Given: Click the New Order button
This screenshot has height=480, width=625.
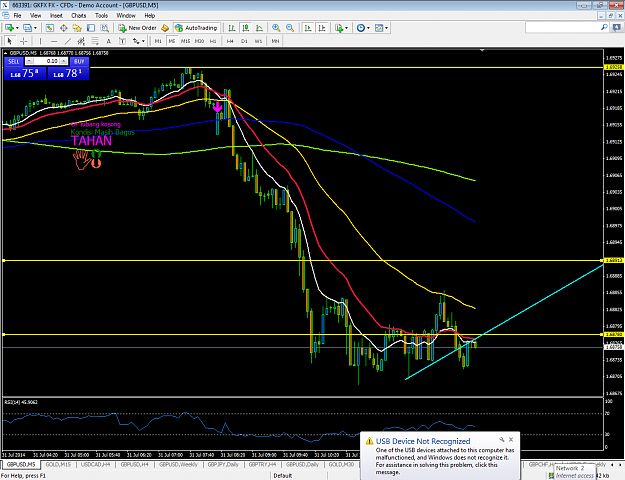Looking at the screenshot, I should pyautogui.click(x=138, y=28).
